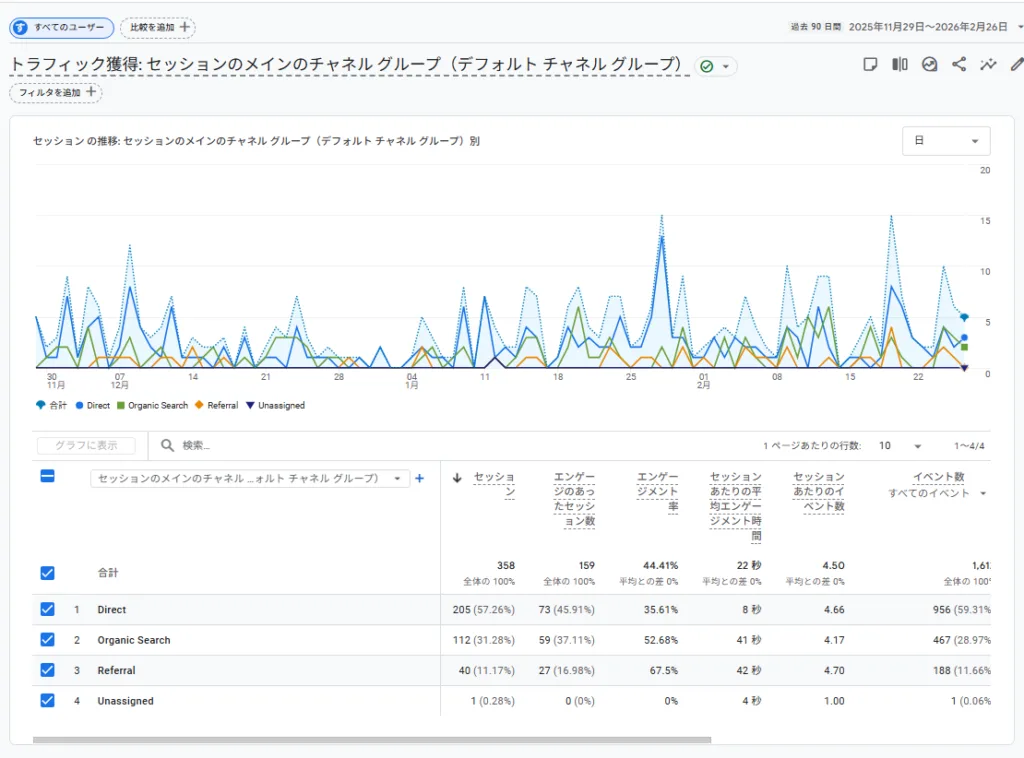The width and height of the screenshot is (1024, 758).
Task: Open the date range picker 2025年11月29日〜2026年2月26日
Action: coord(927,27)
